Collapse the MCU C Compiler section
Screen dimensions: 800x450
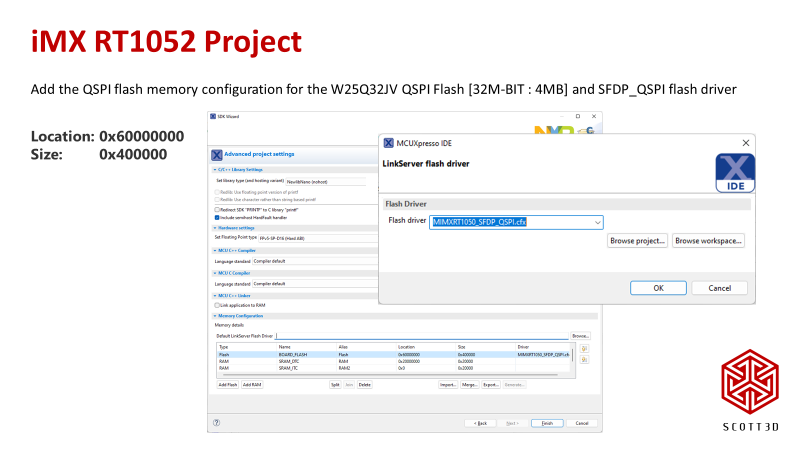click(215, 273)
